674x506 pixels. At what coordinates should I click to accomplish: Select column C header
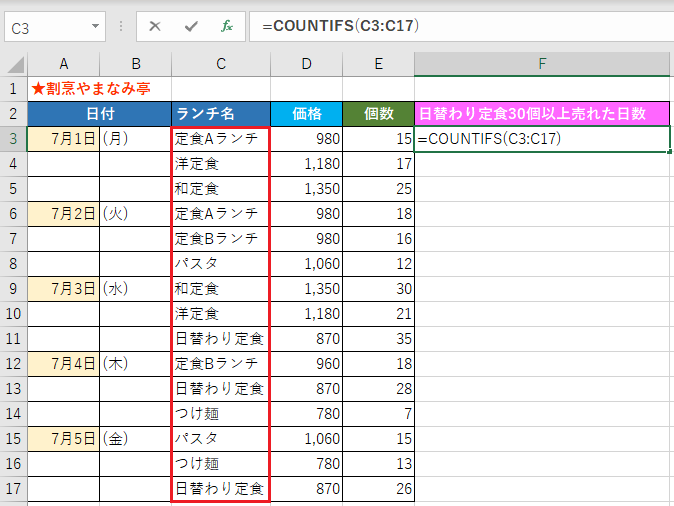coord(221,64)
